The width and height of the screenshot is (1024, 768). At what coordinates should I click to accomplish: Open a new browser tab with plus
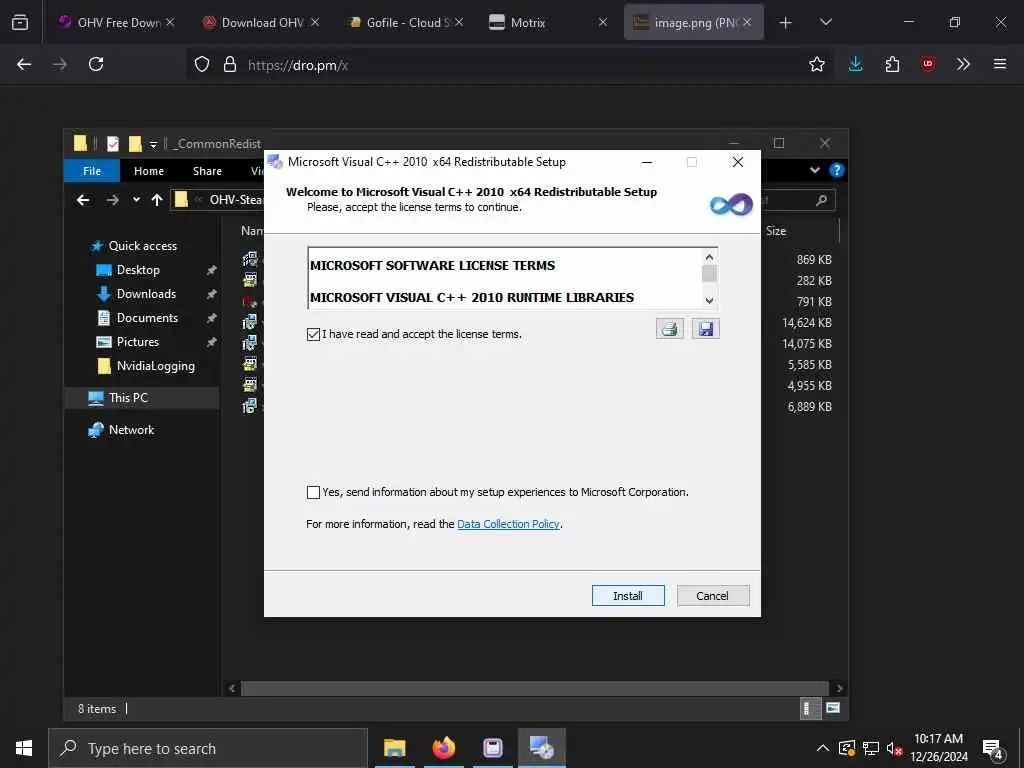(786, 23)
